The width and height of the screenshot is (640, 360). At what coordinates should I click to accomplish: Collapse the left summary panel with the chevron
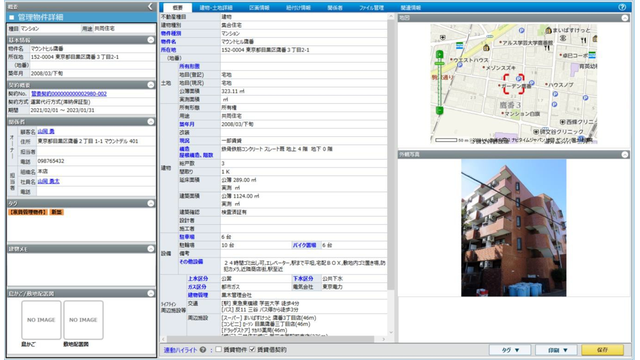click(x=150, y=6)
